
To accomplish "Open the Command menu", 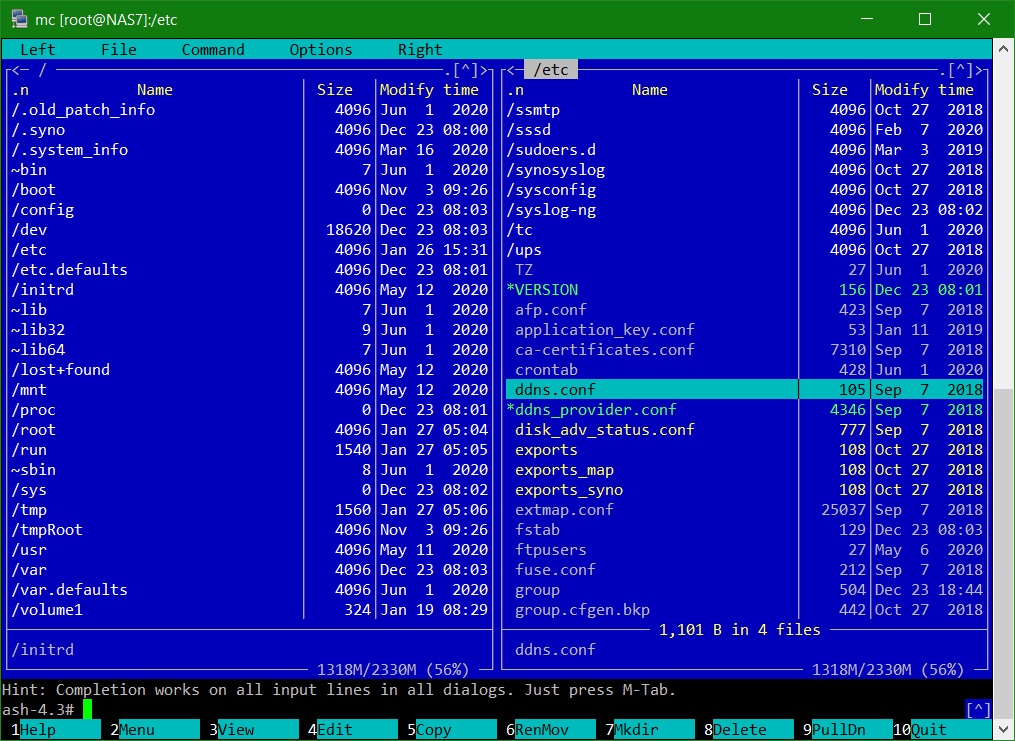I will (212, 49).
